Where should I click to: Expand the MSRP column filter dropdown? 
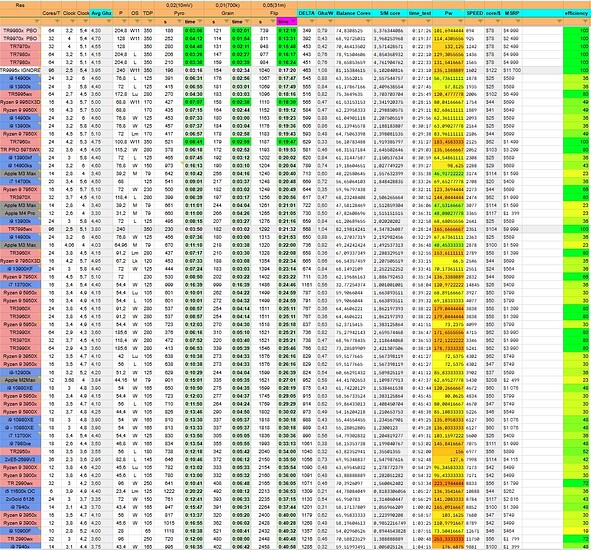point(519,21)
